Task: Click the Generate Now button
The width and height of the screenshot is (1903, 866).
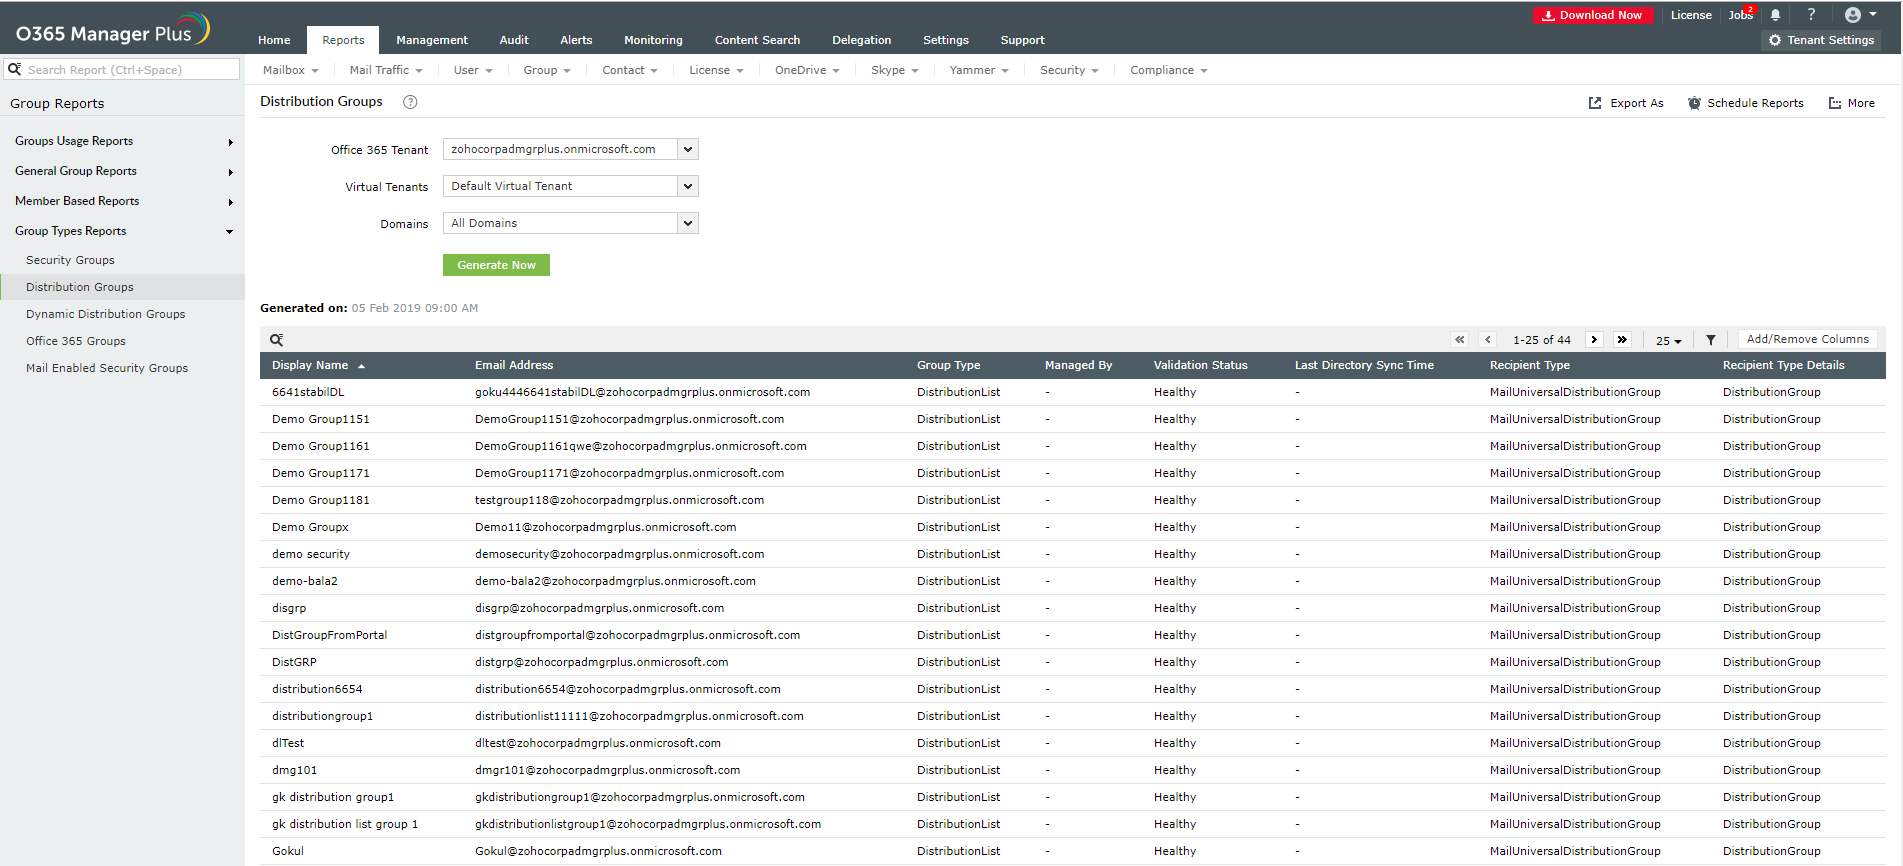Action: 496,265
